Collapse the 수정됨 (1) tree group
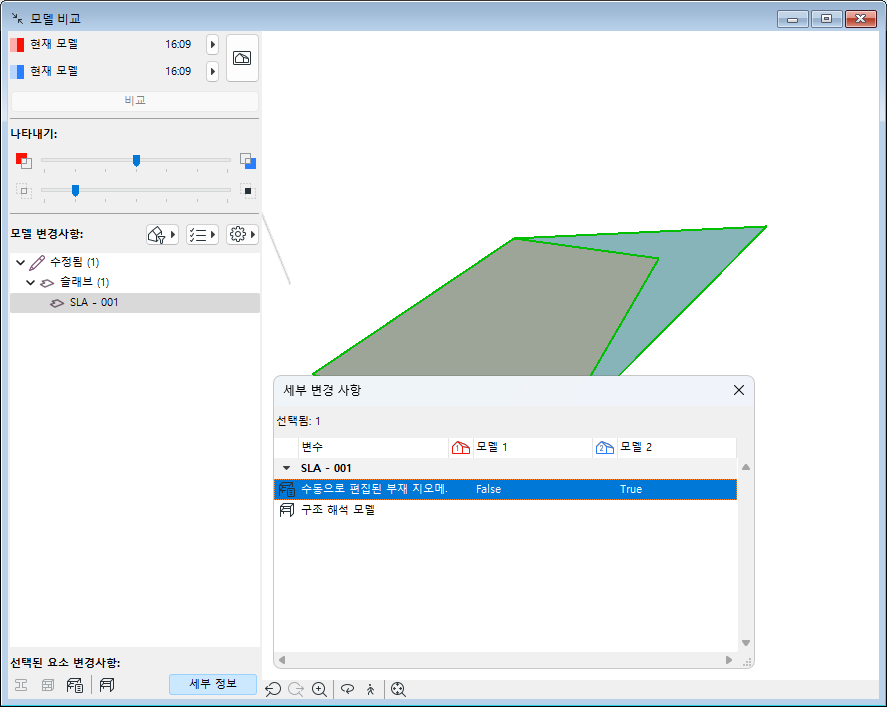 pos(20,262)
